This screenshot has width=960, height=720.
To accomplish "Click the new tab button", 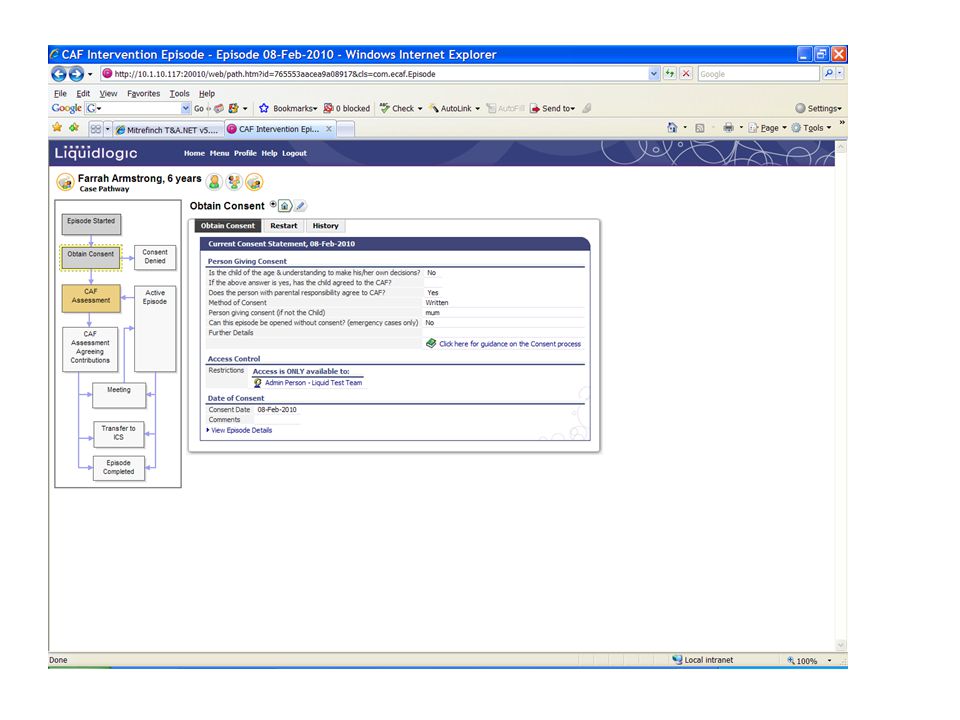I will [346, 129].
